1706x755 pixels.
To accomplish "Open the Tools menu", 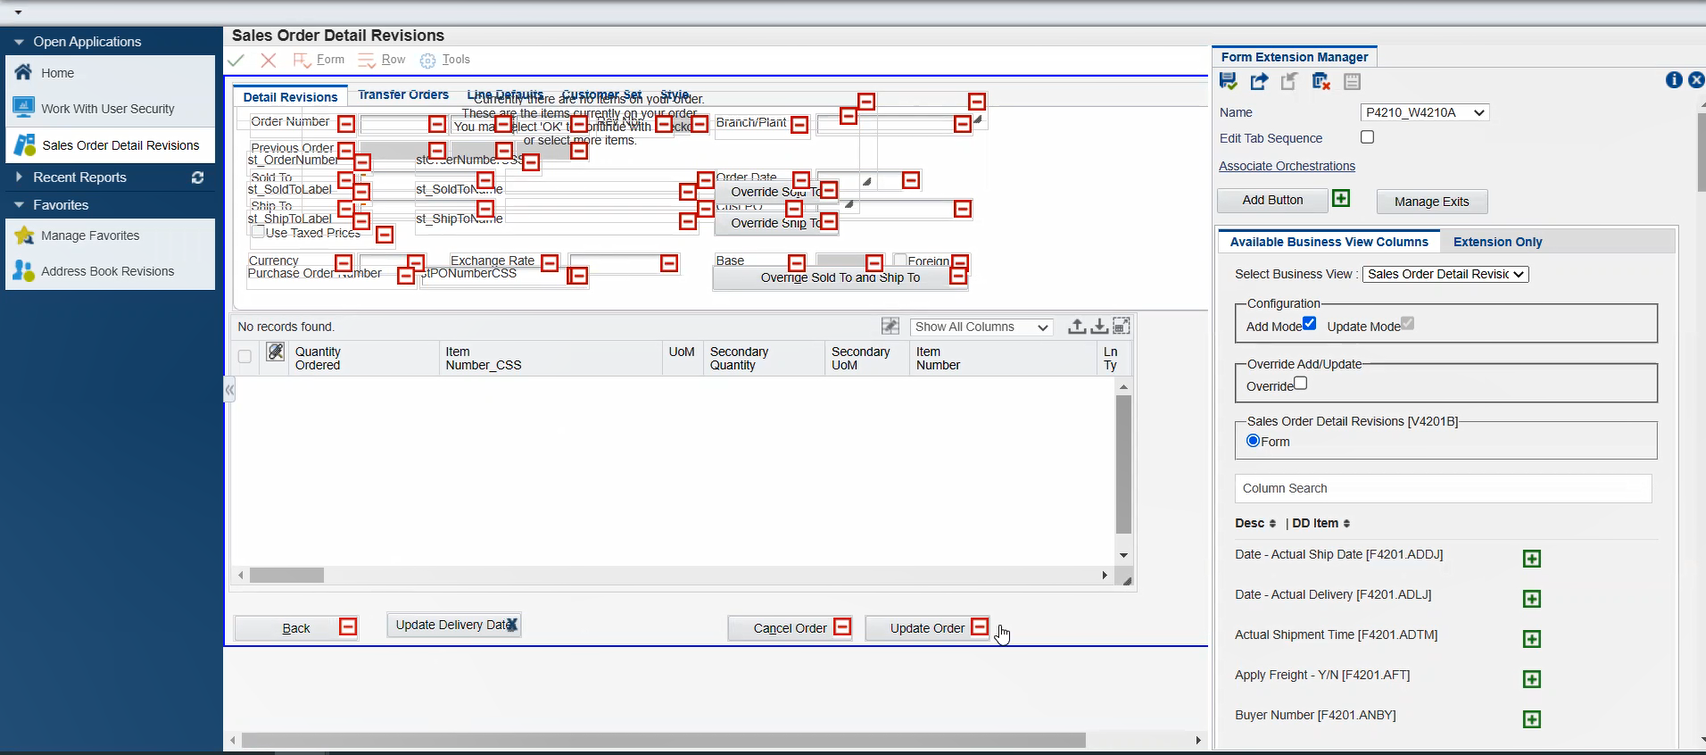I will coord(445,60).
